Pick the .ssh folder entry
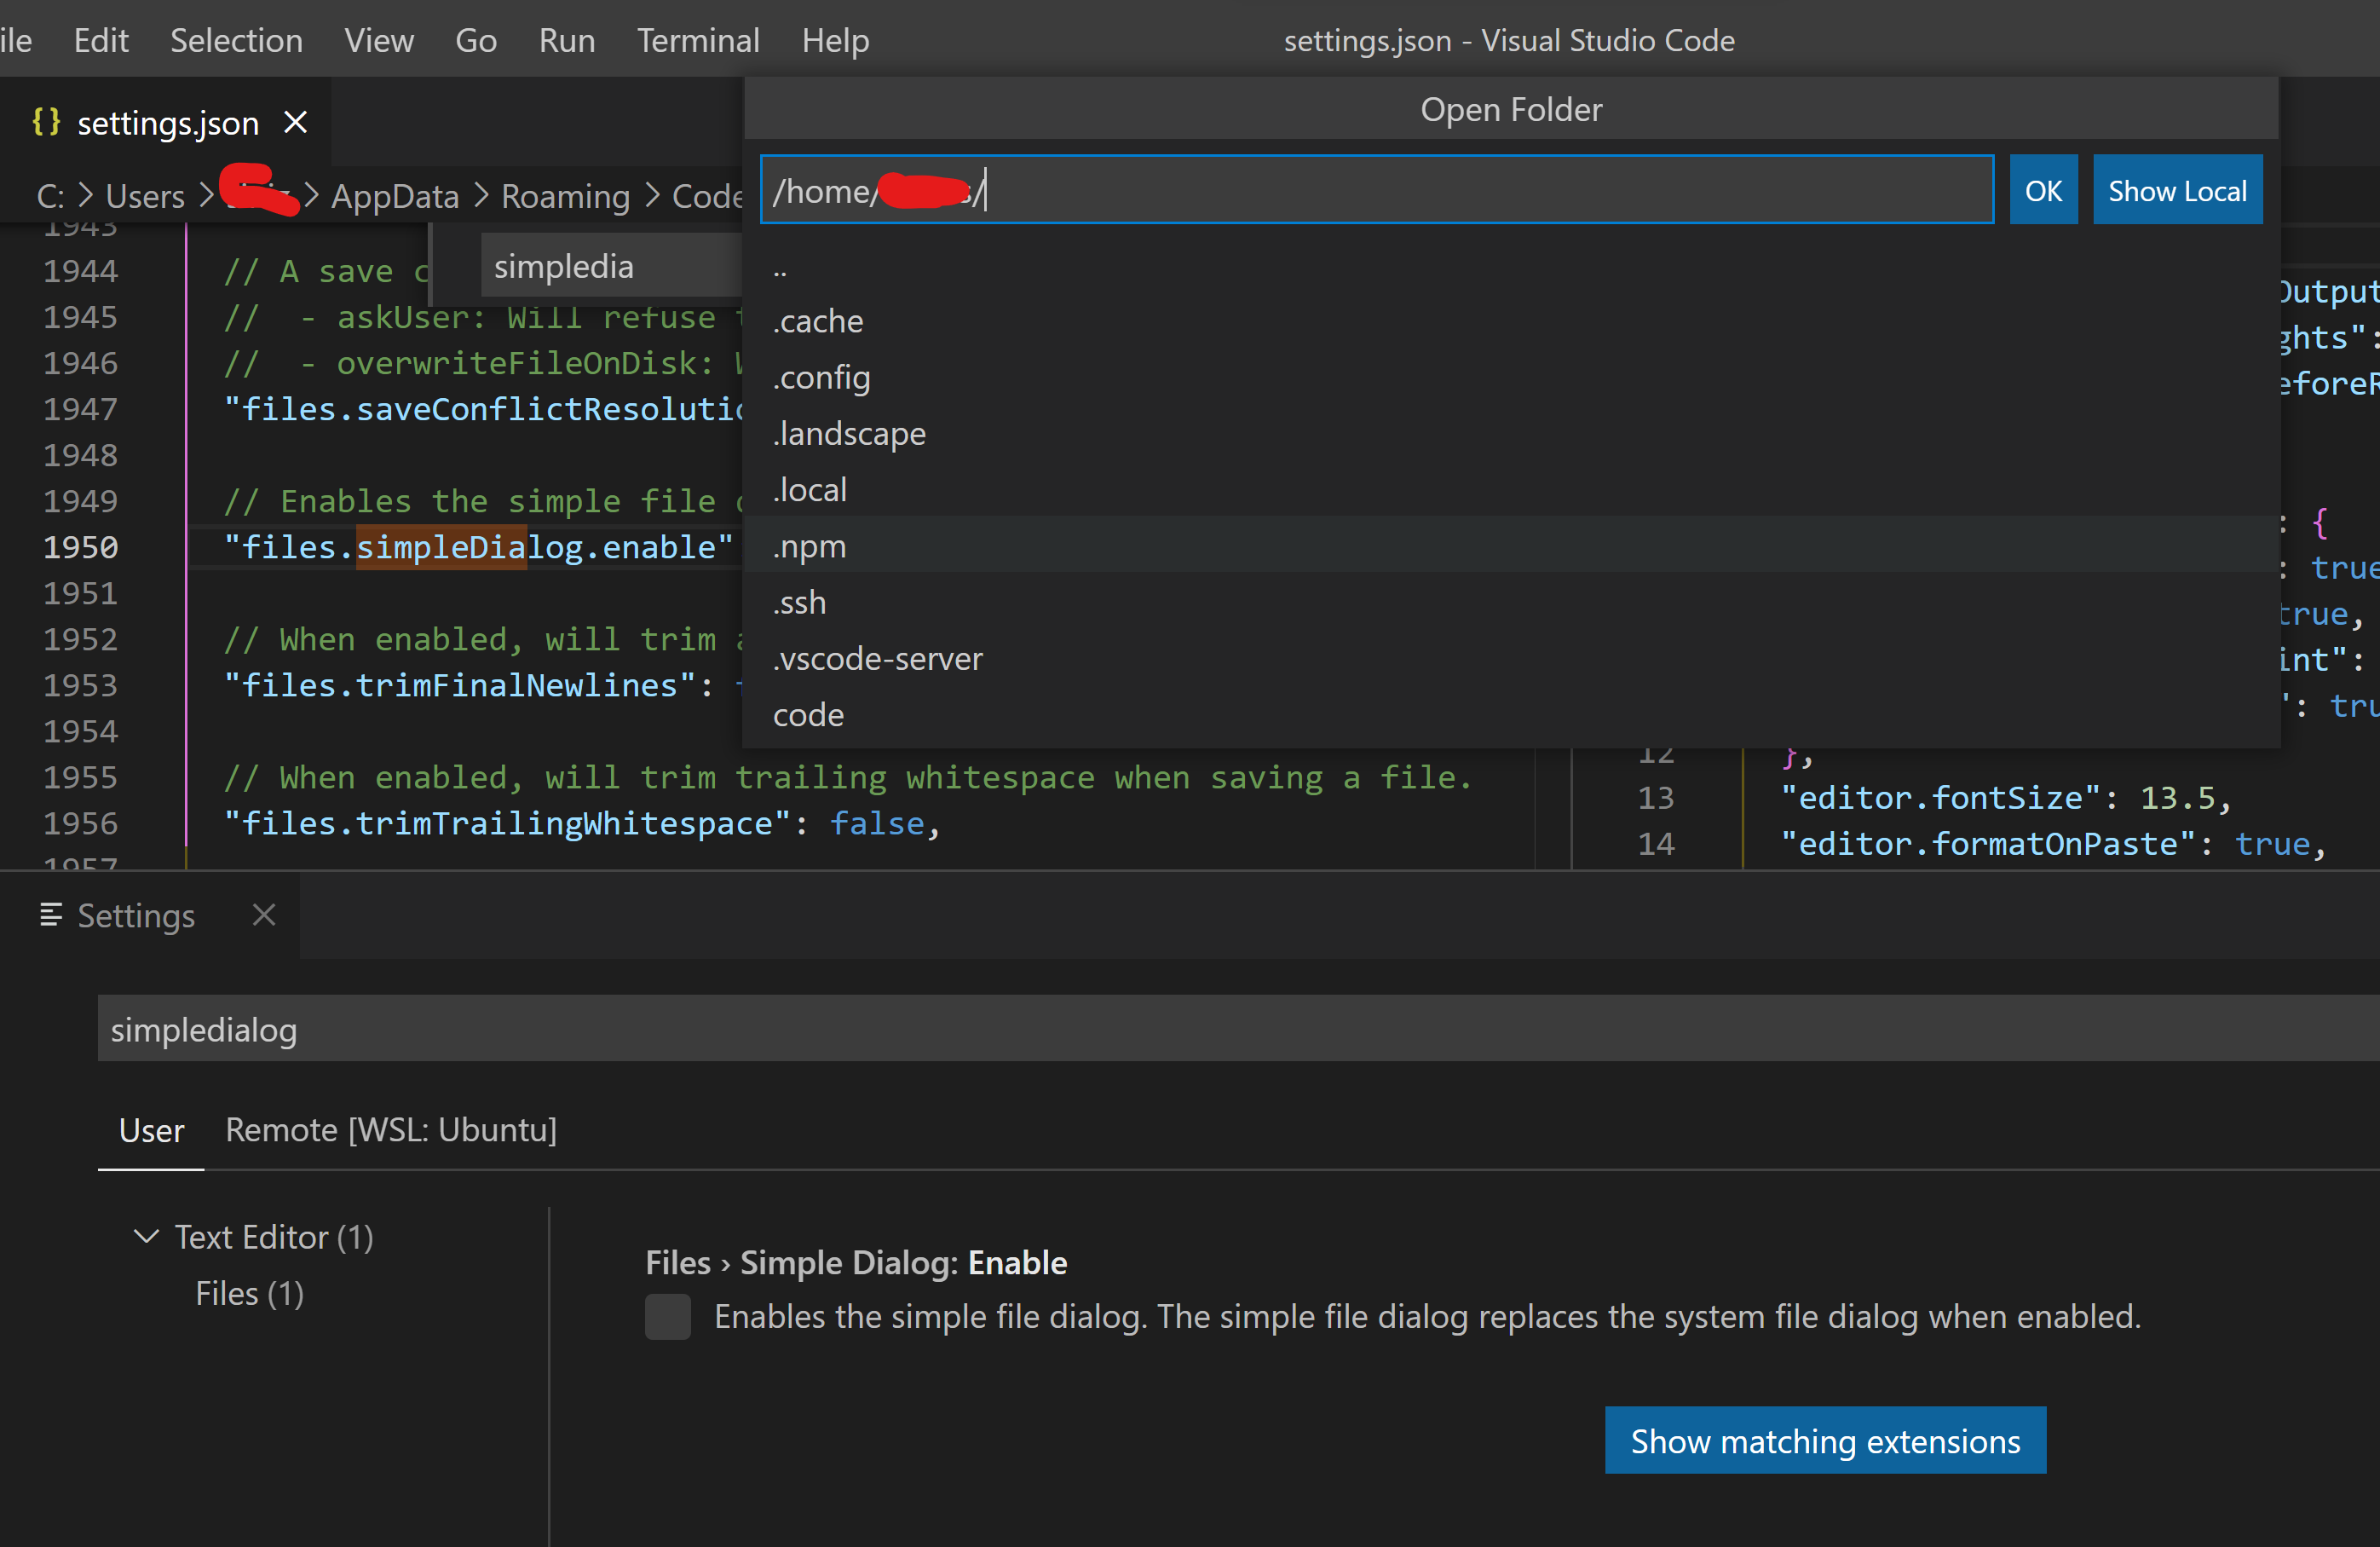This screenshot has width=2380, height=1547. [x=1510, y=602]
